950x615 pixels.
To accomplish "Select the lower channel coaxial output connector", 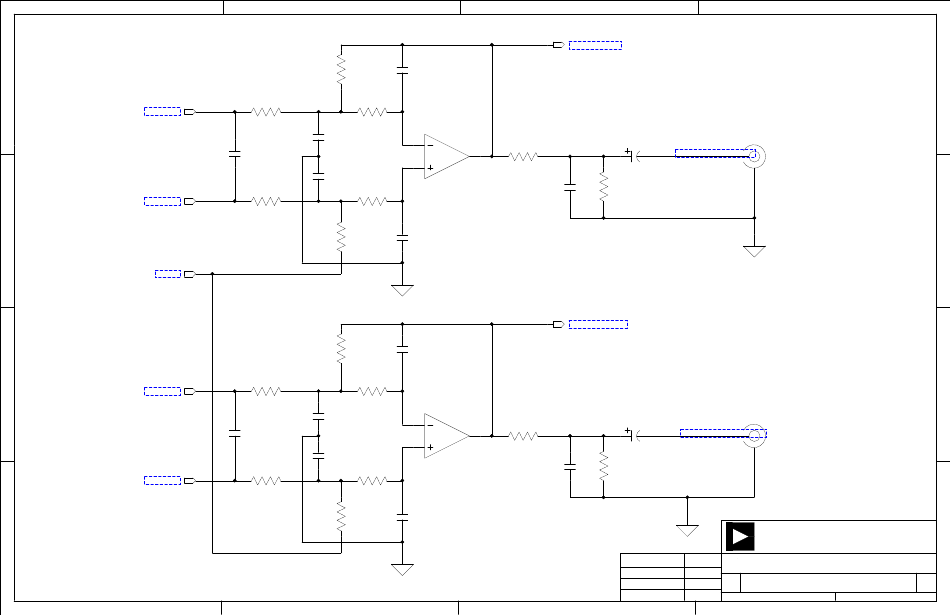I will (x=754, y=436).
